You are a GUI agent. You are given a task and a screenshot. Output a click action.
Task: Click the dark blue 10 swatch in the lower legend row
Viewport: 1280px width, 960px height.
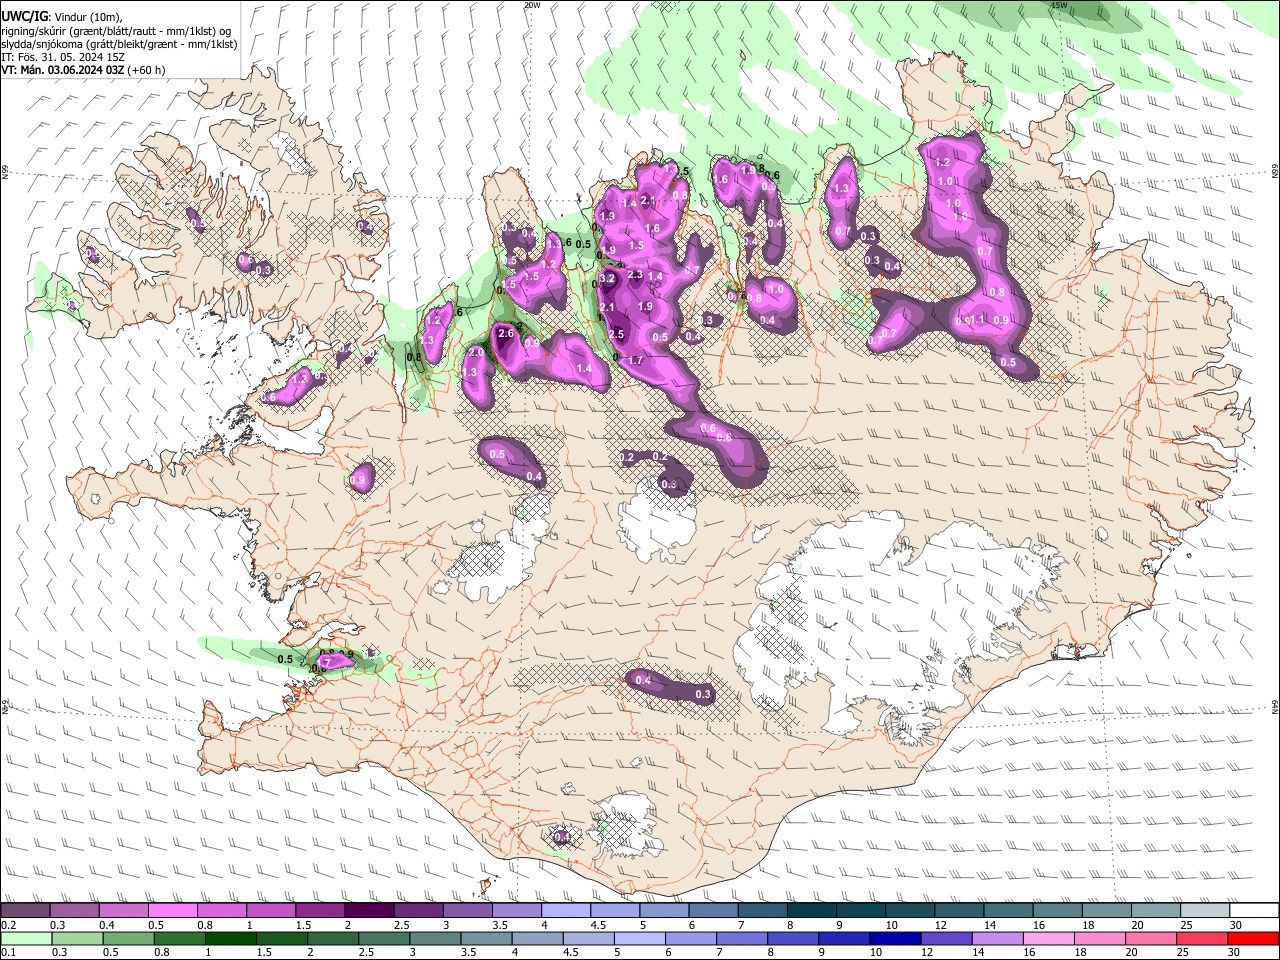tap(893, 938)
